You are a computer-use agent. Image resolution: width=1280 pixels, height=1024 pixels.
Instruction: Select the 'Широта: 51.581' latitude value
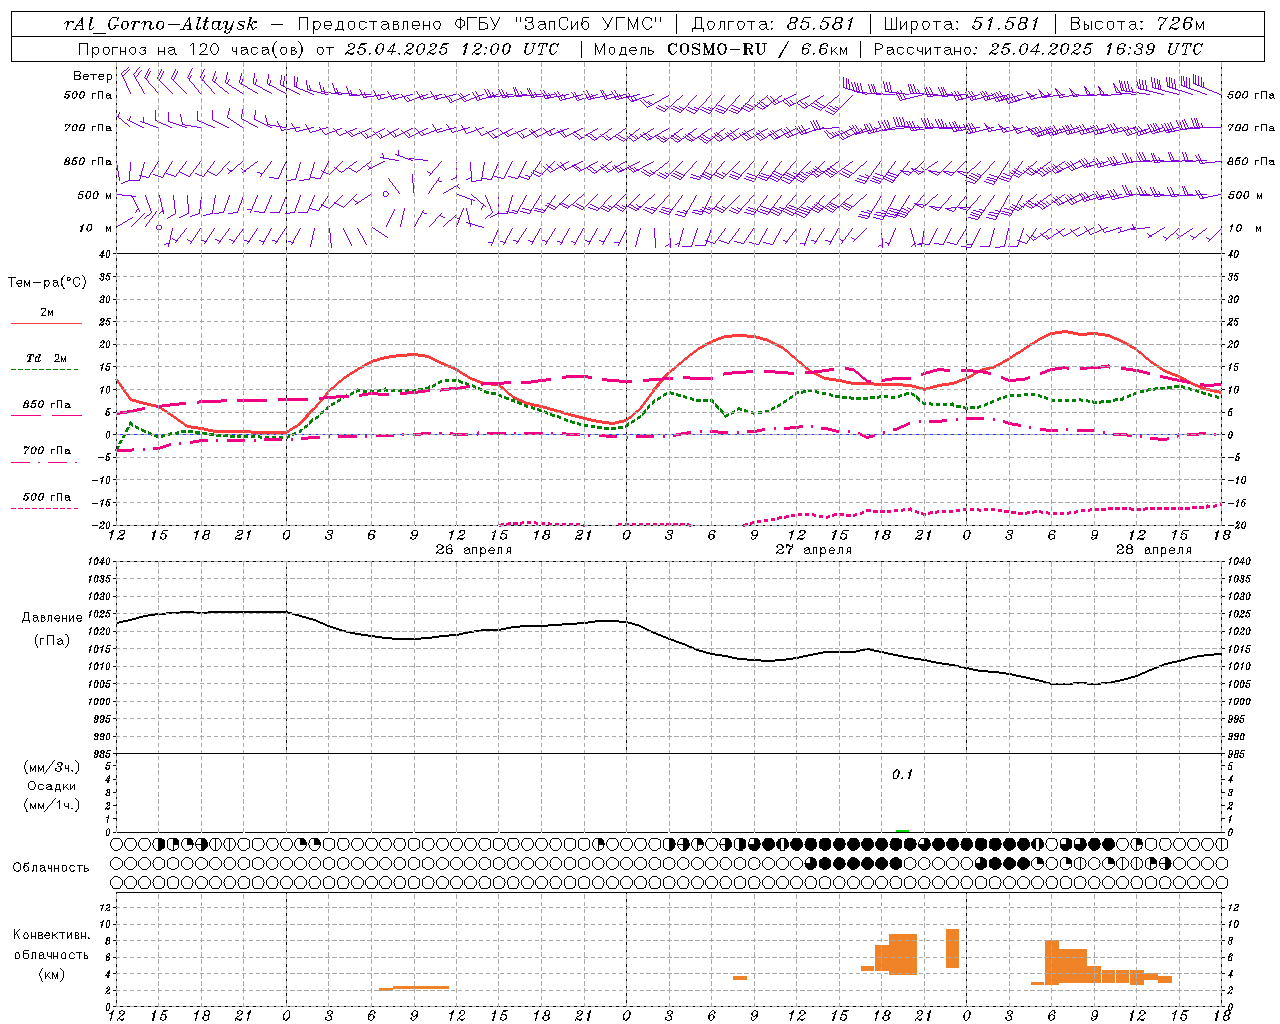[x=962, y=24]
